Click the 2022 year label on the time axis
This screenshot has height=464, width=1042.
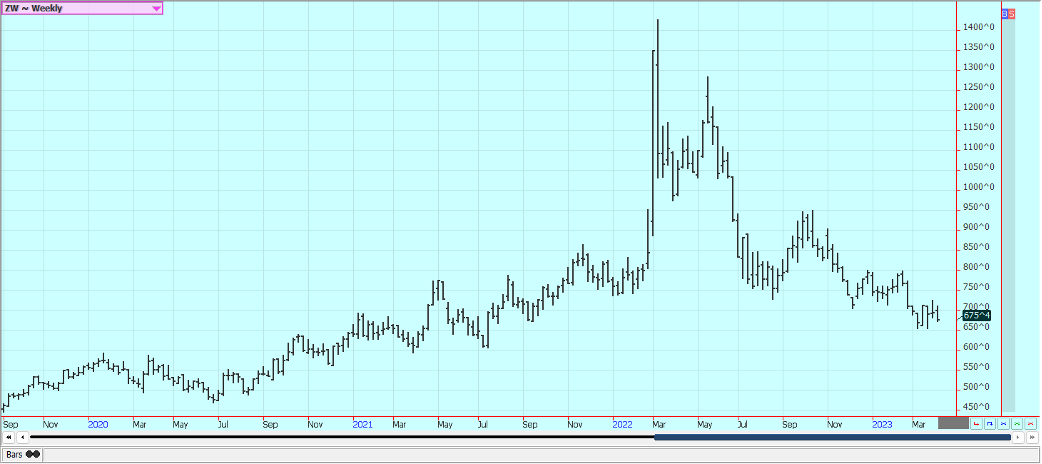[623, 423]
